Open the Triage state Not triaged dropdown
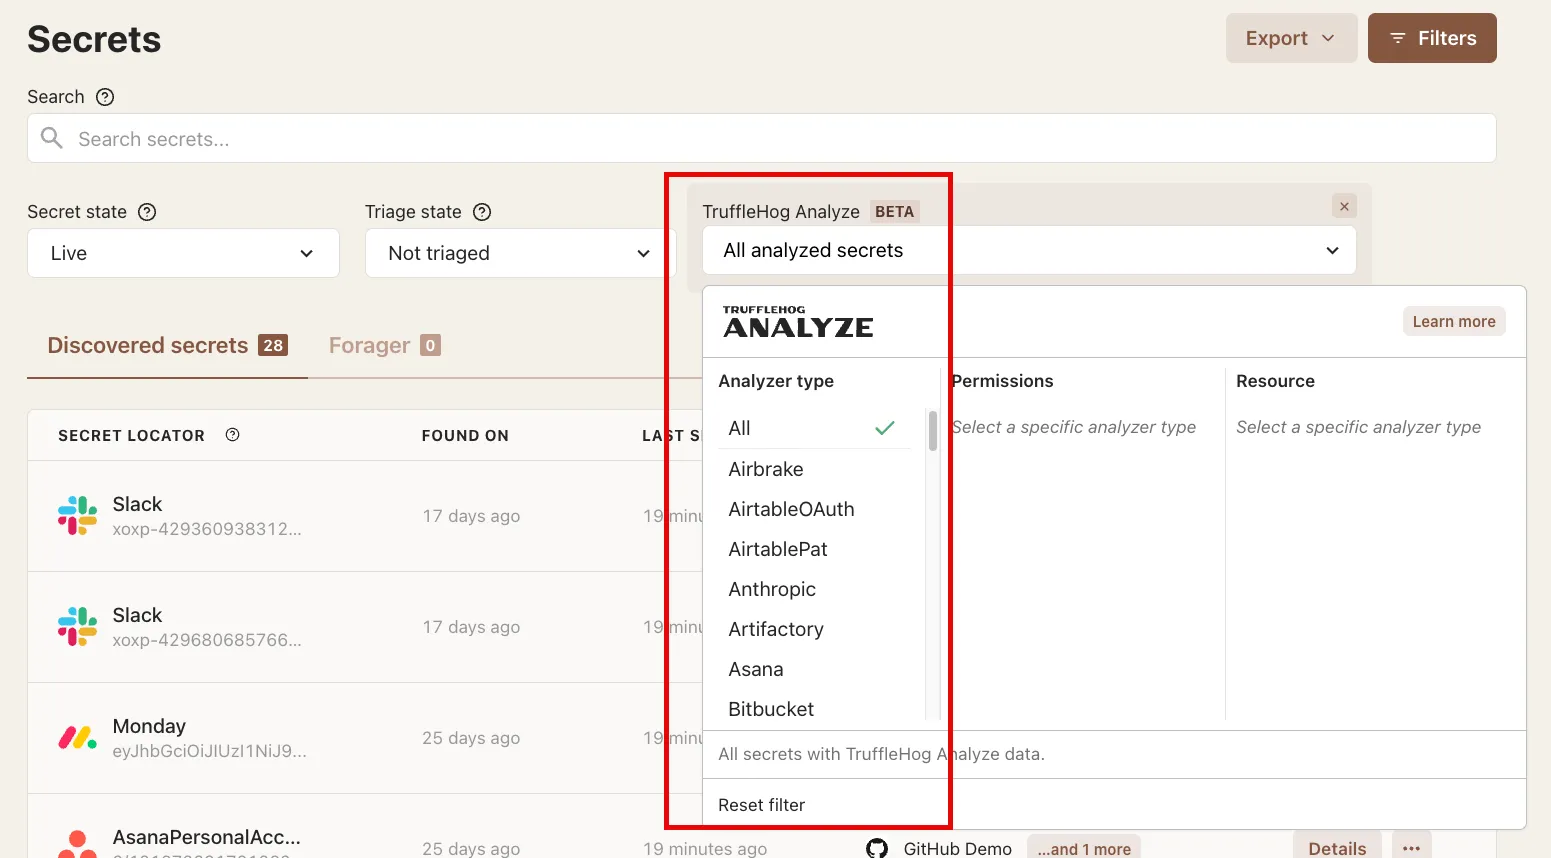 (520, 253)
